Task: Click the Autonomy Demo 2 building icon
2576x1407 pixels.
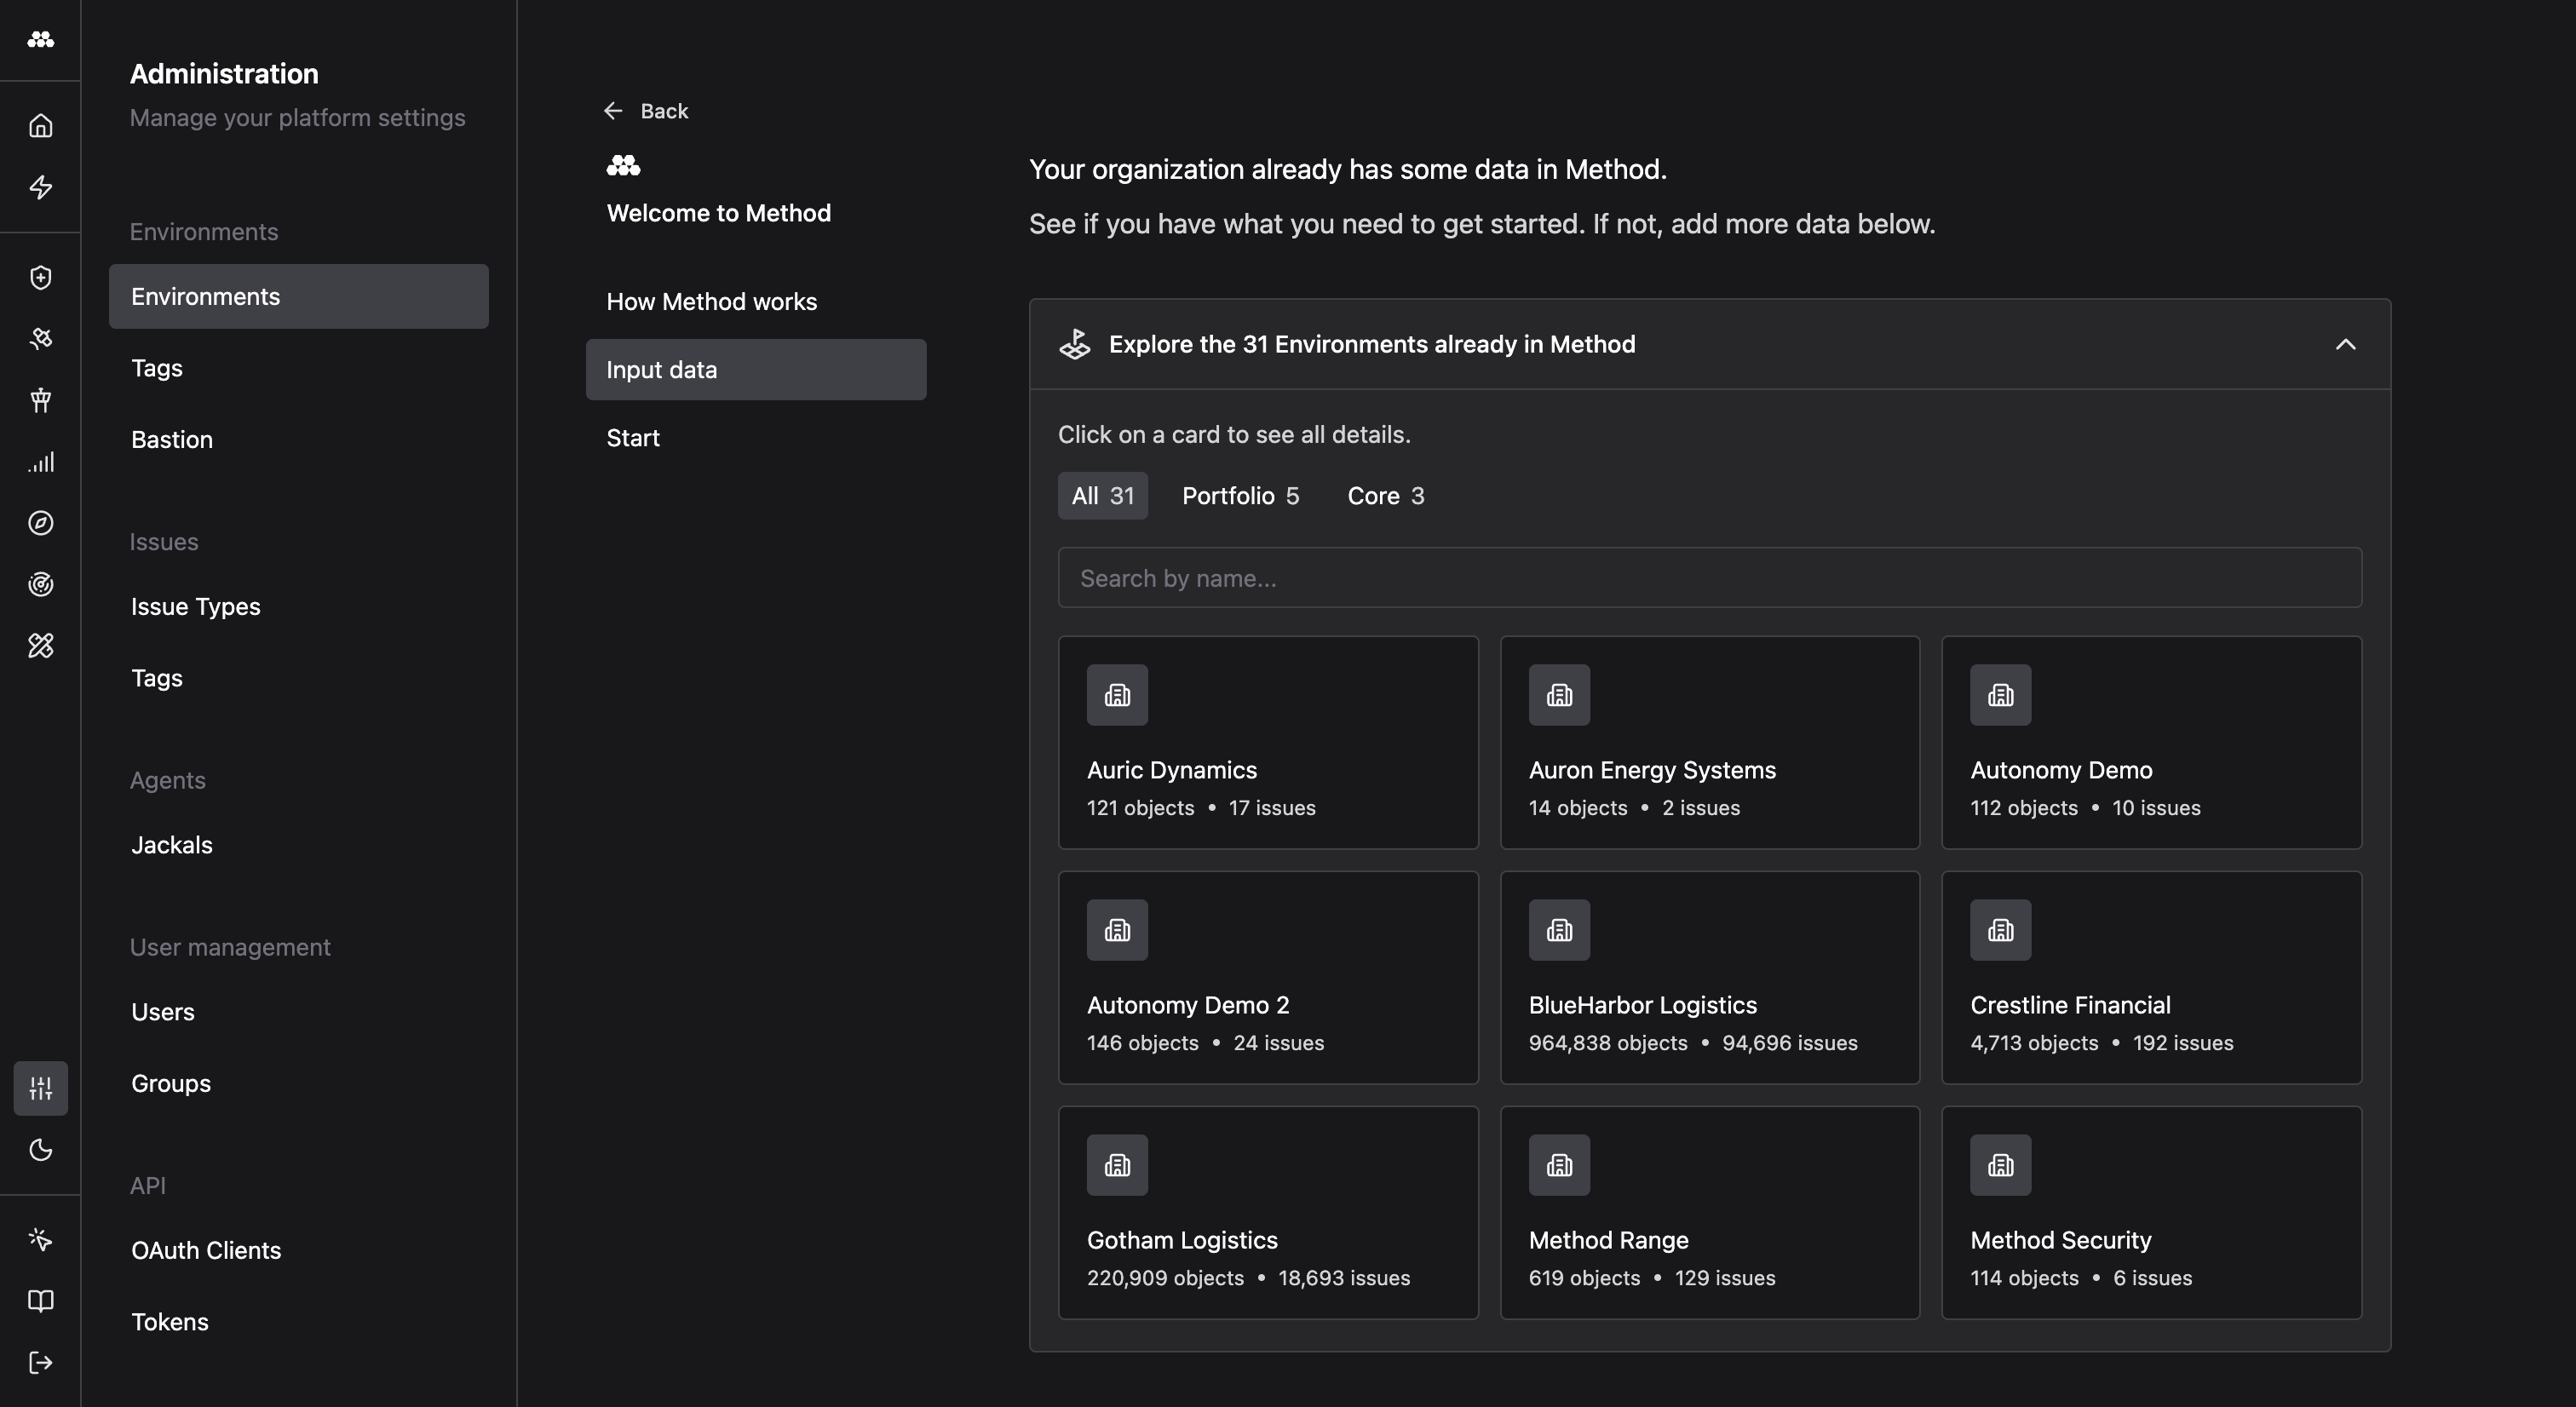Action: coord(1117,930)
